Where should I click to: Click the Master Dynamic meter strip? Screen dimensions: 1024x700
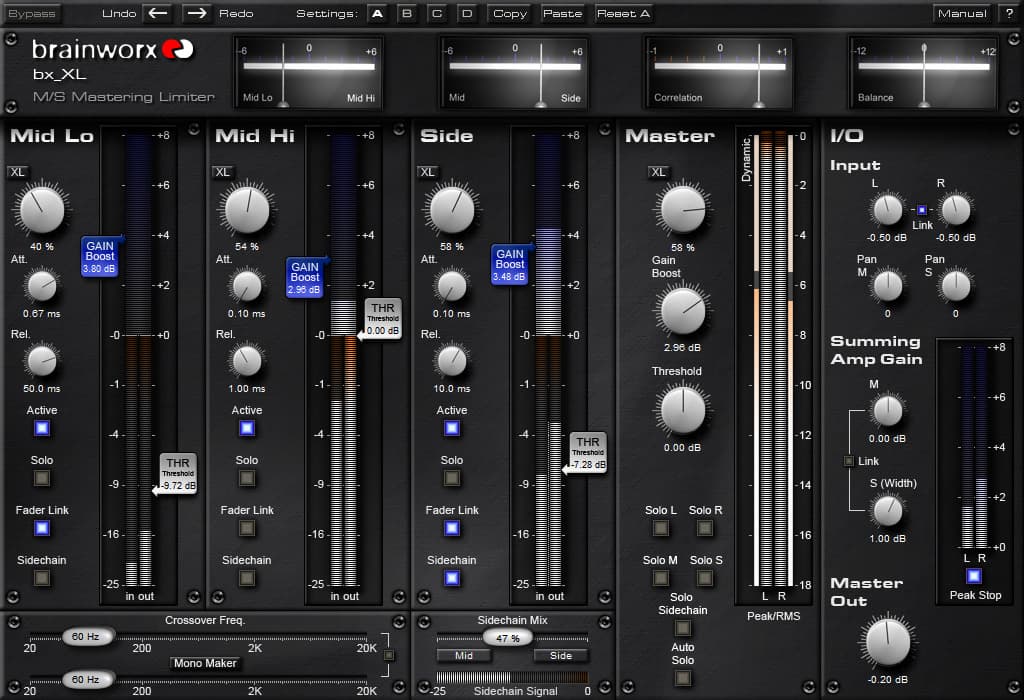pos(757,359)
